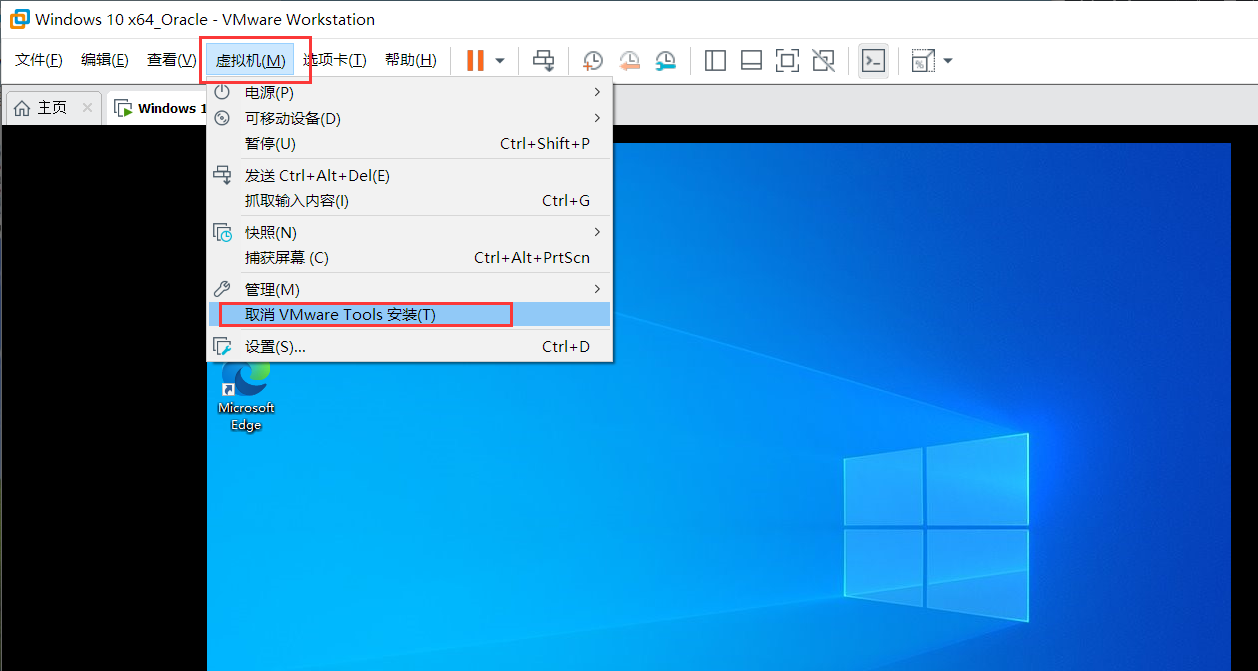Select 发送 Ctrl+Alt+Del(E) menu entry
The width and height of the screenshot is (1258, 671).
point(410,175)
